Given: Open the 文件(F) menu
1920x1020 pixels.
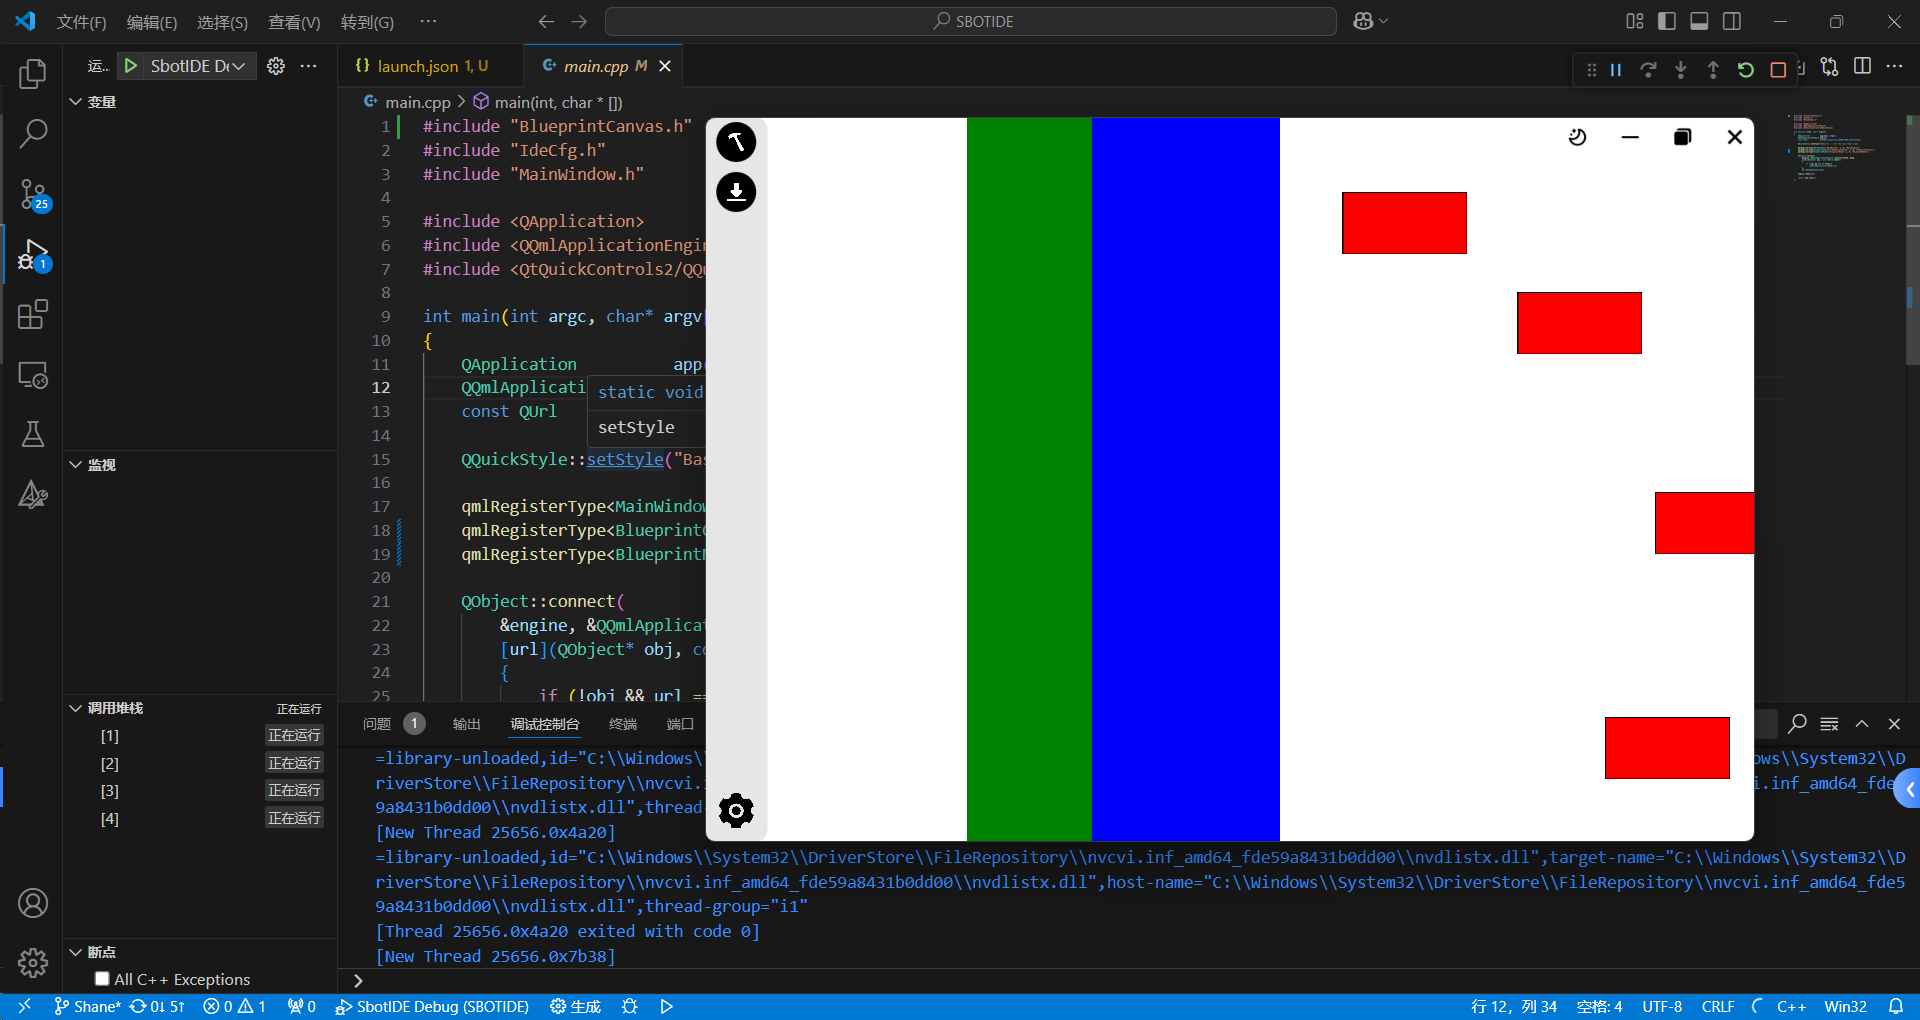Looking at the screenshot, I should (81, 22).
